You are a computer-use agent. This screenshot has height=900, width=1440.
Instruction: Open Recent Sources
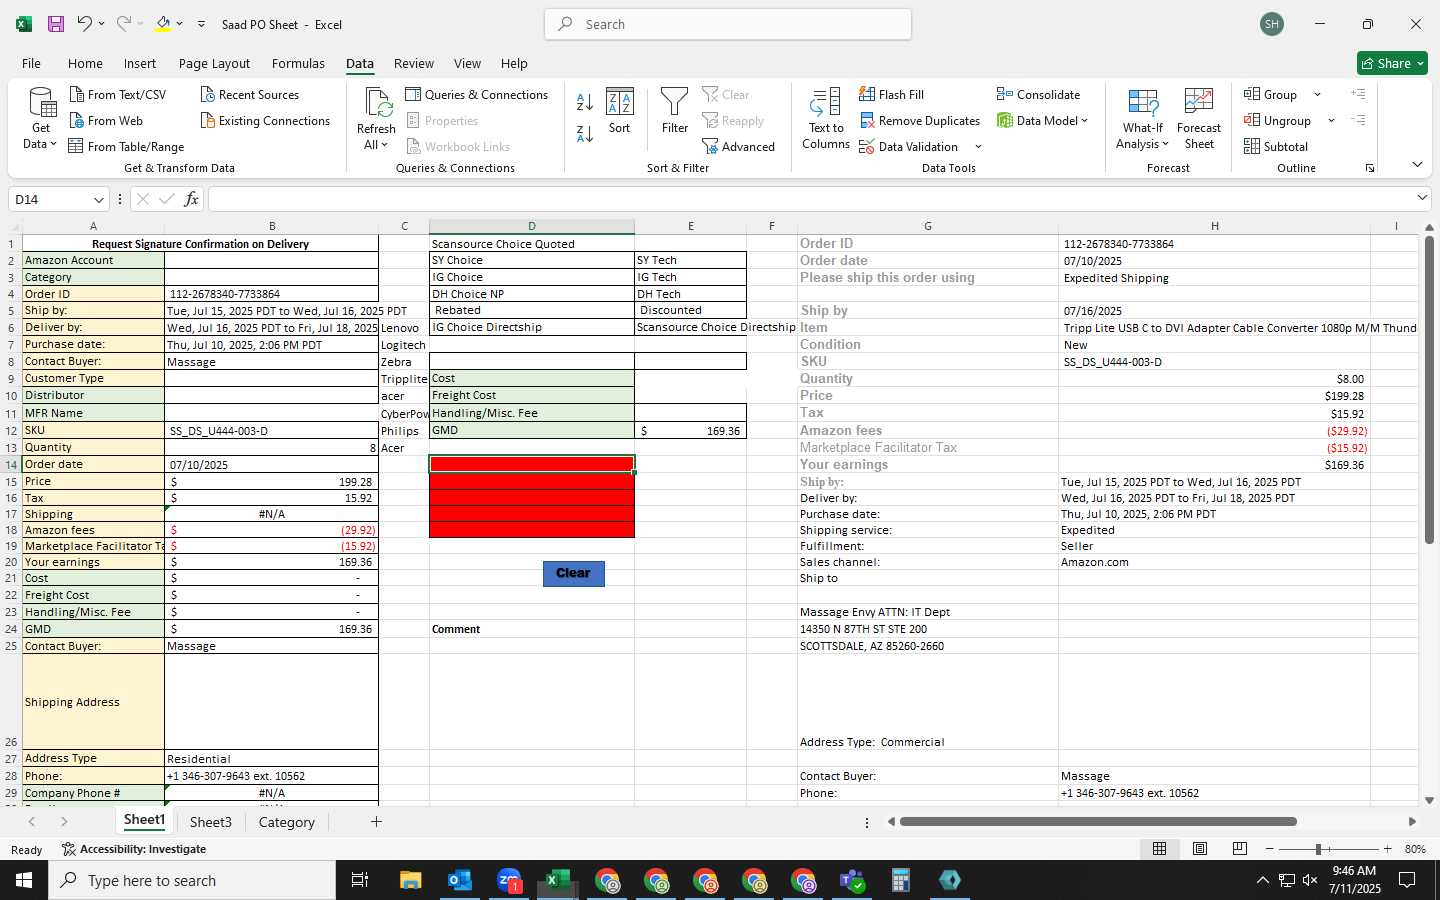(250, 94)
